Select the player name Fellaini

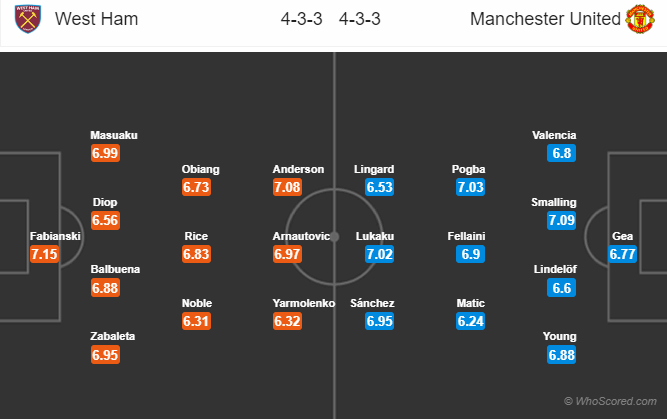pyautogui.click(x=468, y=236)
